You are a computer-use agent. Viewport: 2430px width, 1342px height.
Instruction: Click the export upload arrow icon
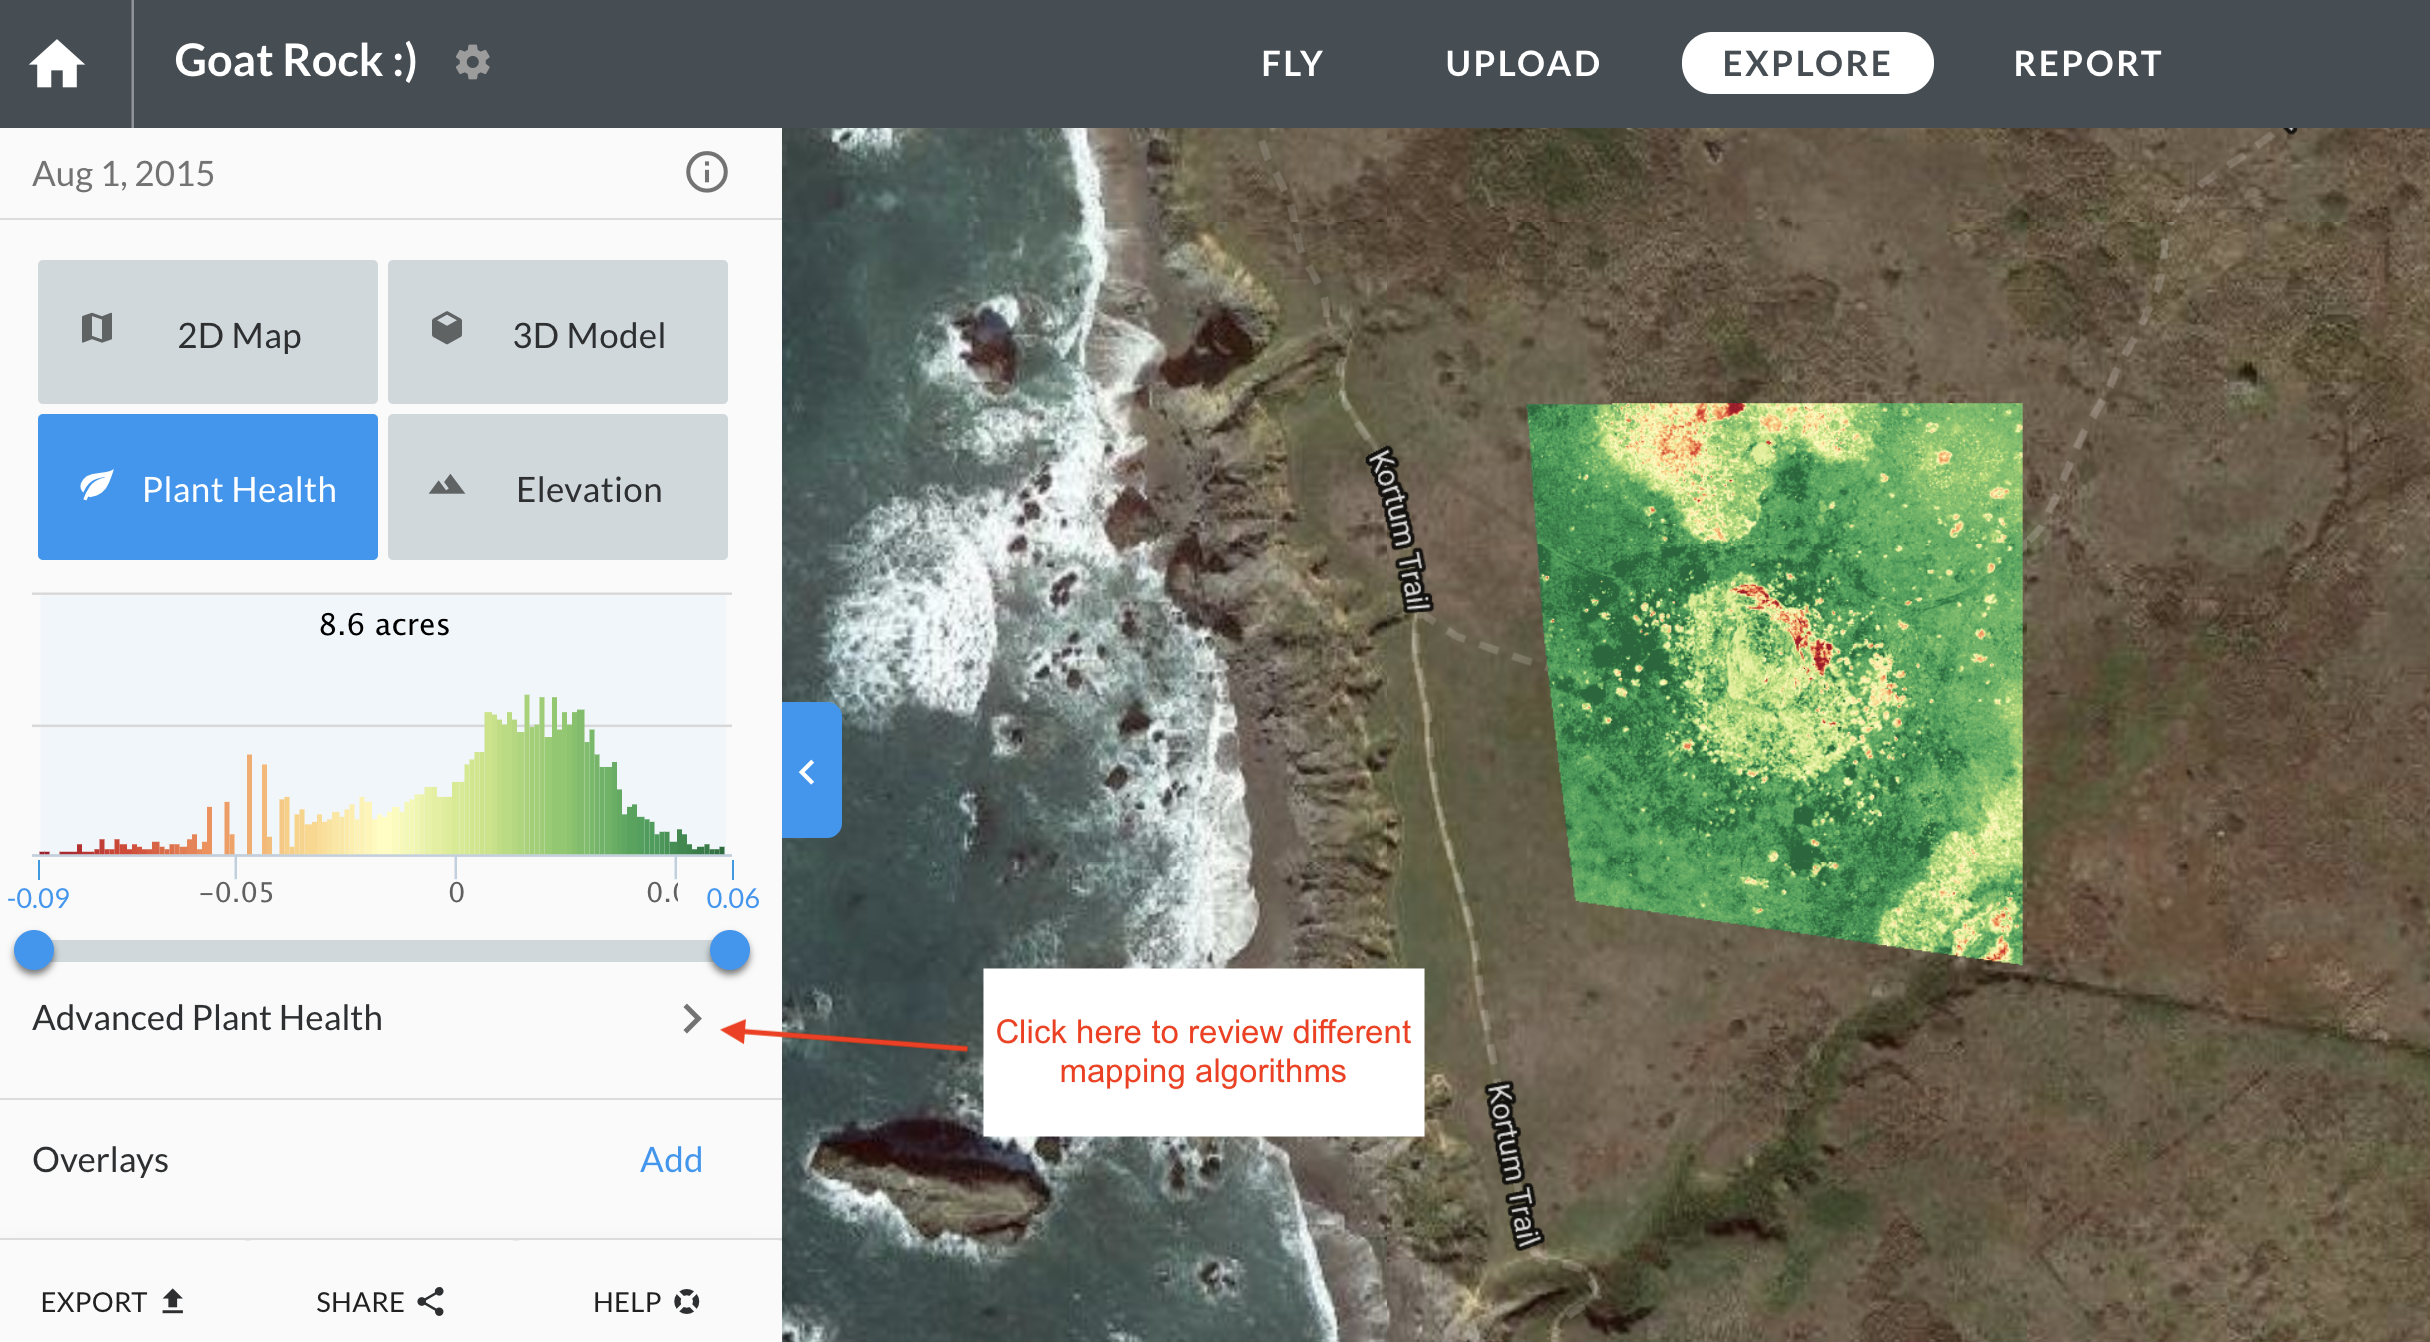[173, 1300]
